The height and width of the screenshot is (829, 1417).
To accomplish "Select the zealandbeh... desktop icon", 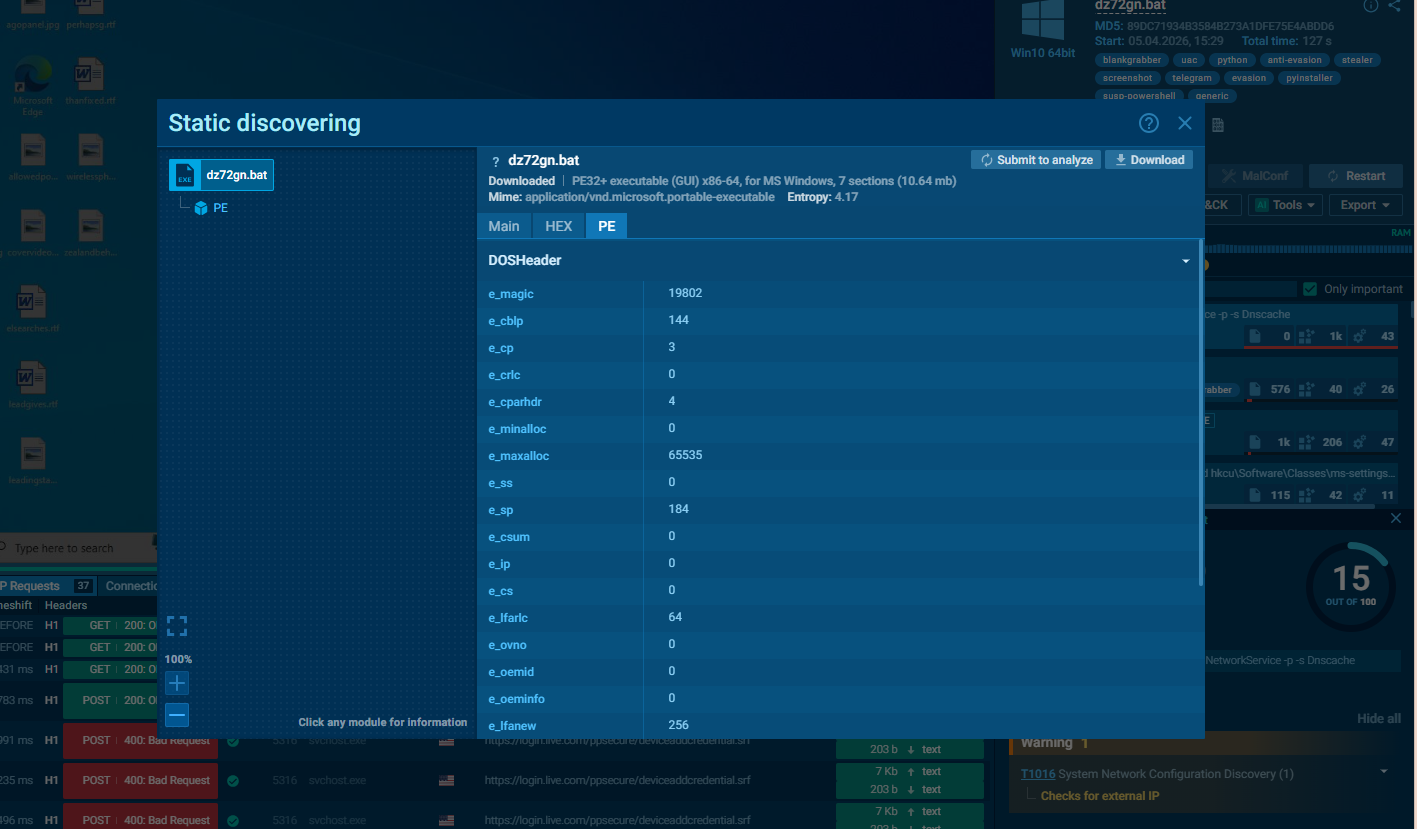I will point(91,235).
